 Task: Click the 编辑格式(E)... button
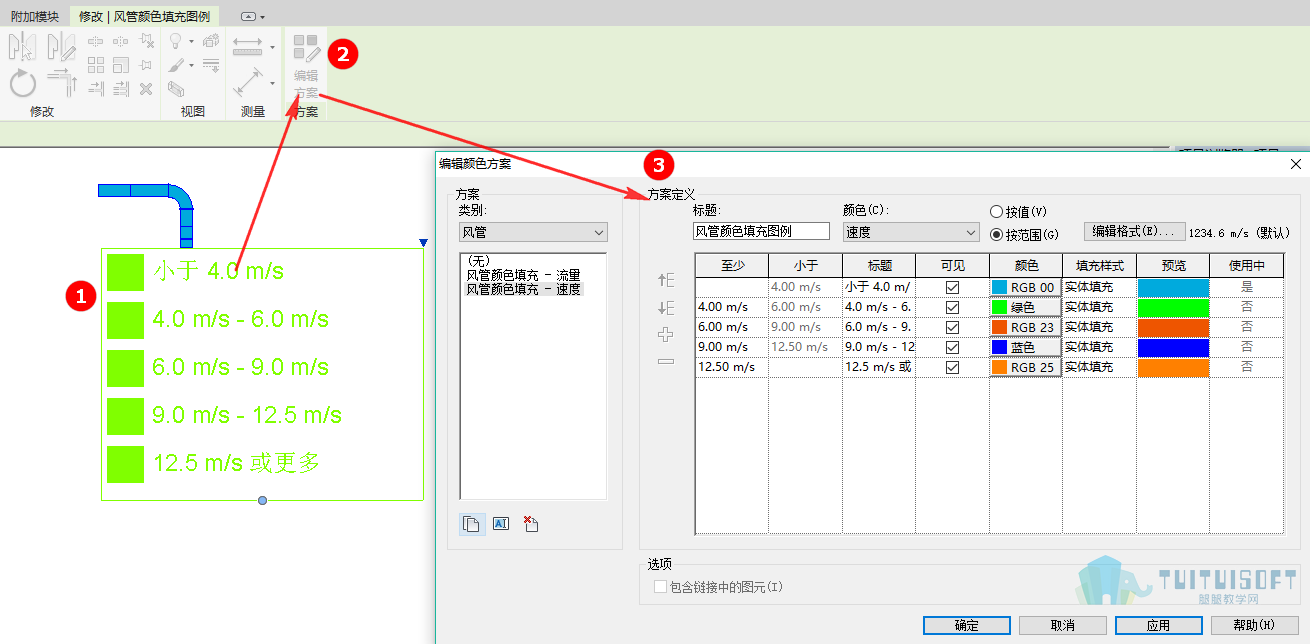(1135, 231)
